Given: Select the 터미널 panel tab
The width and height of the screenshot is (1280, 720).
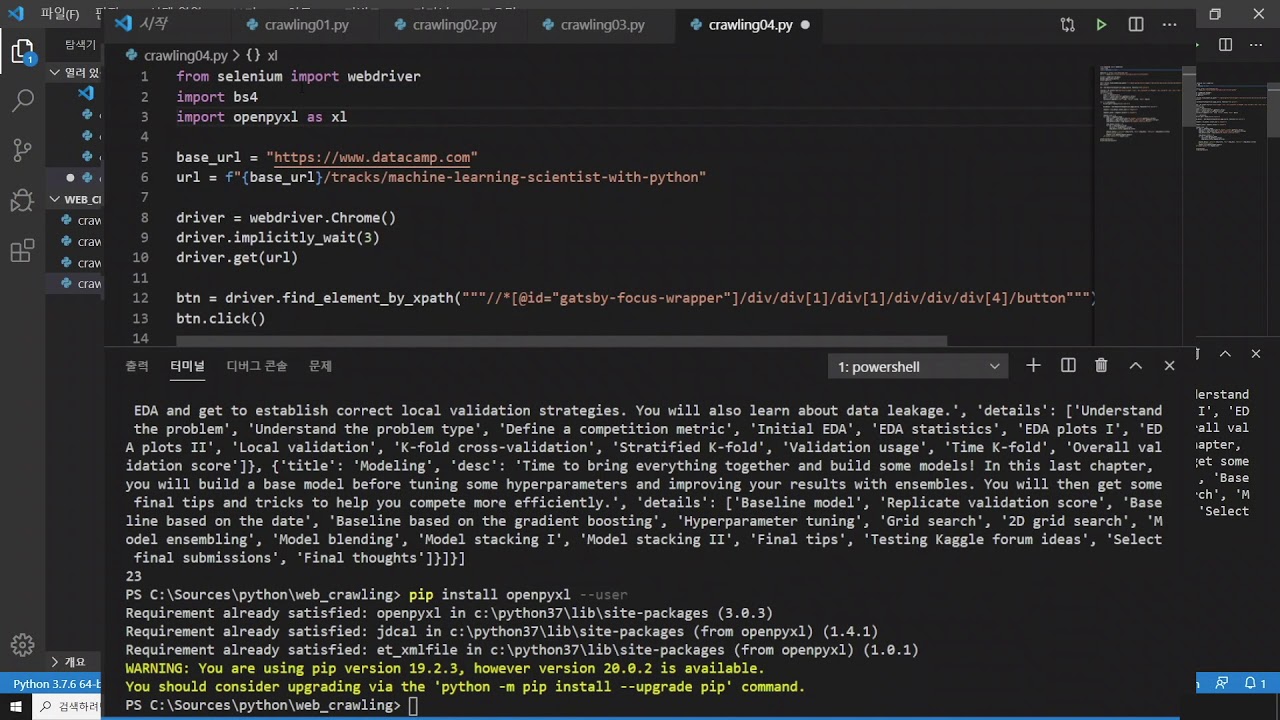Looking at the screenshot, I should pos(187,366).
